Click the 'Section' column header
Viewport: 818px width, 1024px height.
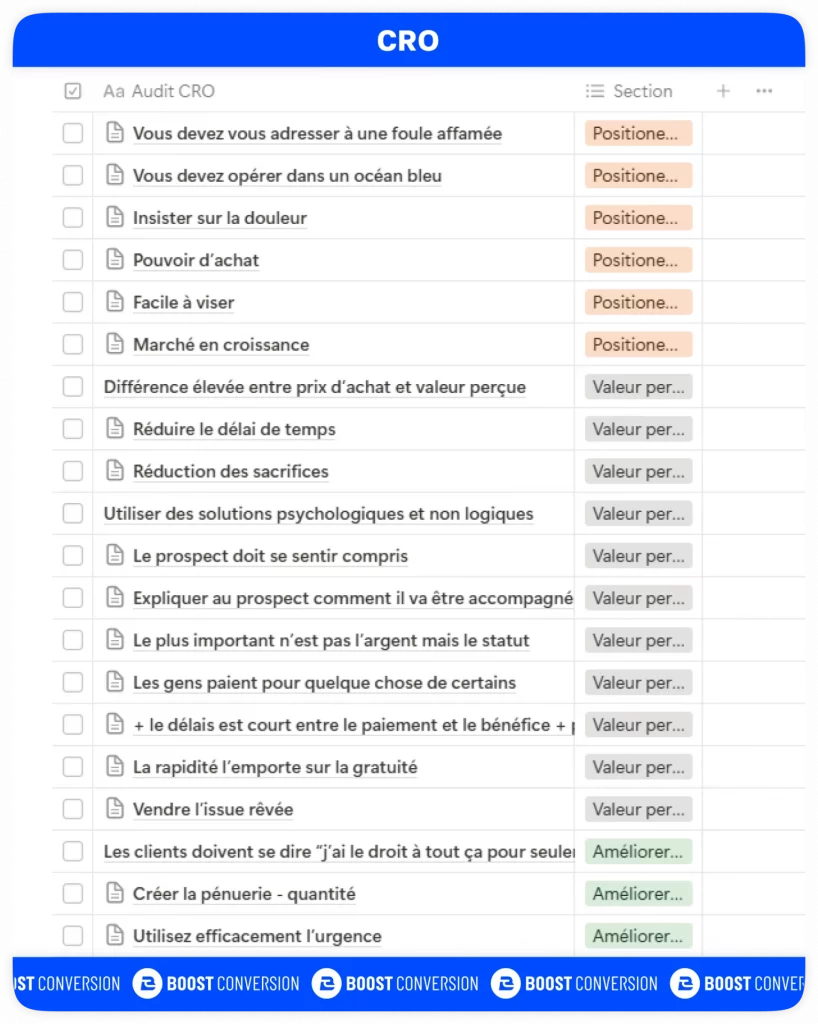[x=642, y=91]
